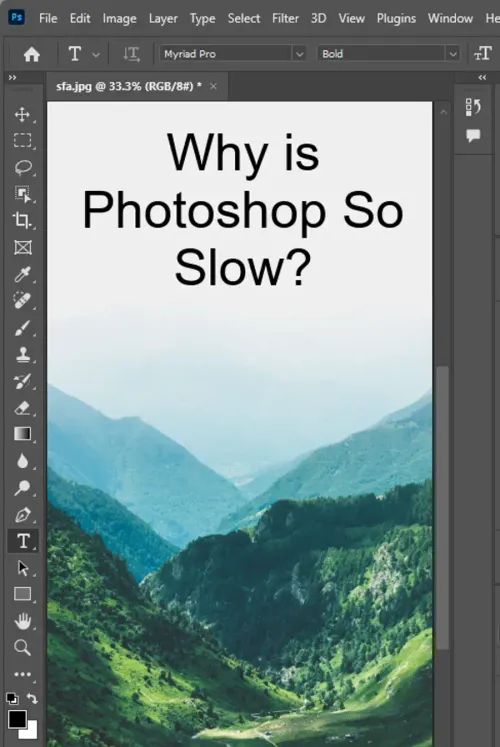The width and height of the screenshot is (500, 747).
Task: Select the Horizontal Type tool in toolbox
Action: pyautogui.click(x=22, y=541)
